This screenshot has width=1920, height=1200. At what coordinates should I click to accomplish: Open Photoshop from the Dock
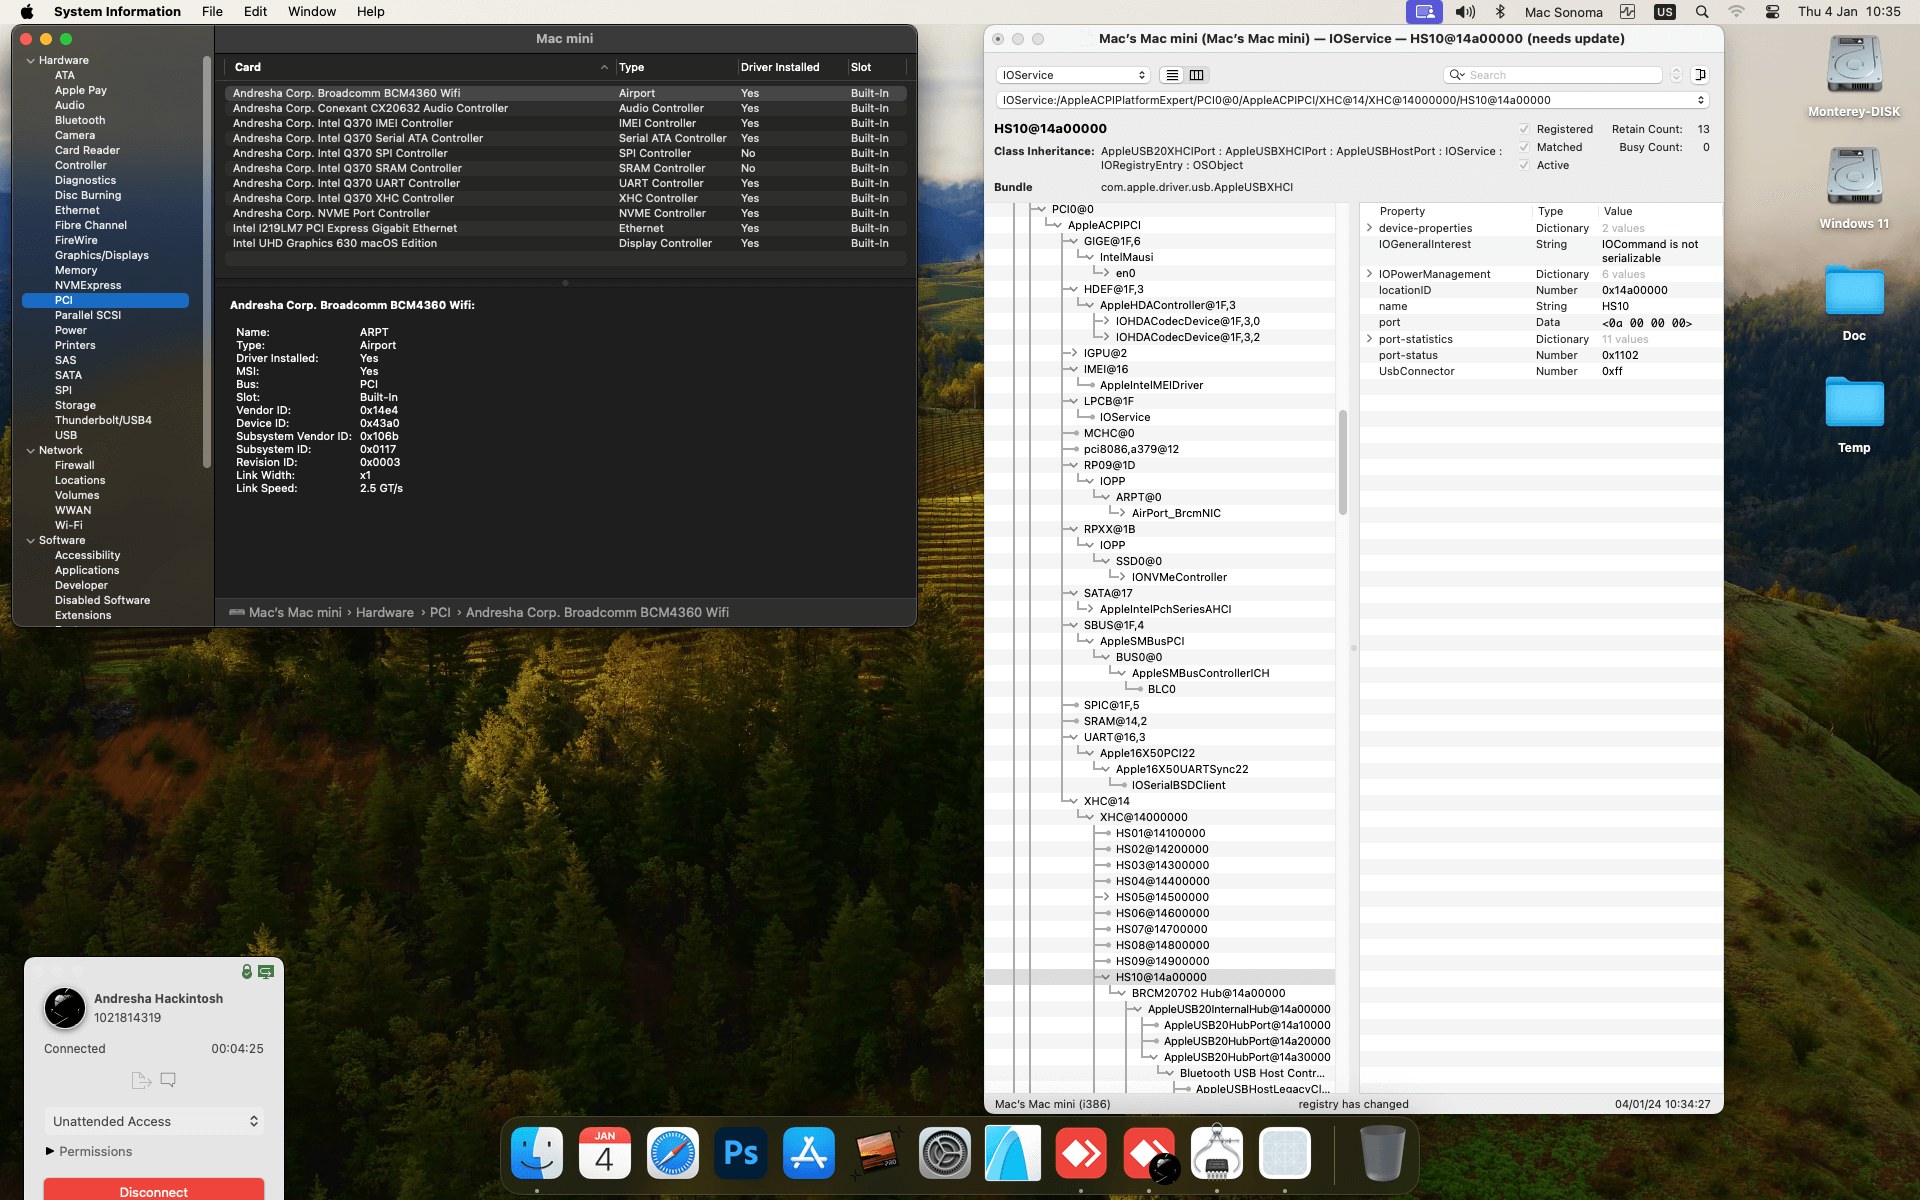tap(740, 1154)
